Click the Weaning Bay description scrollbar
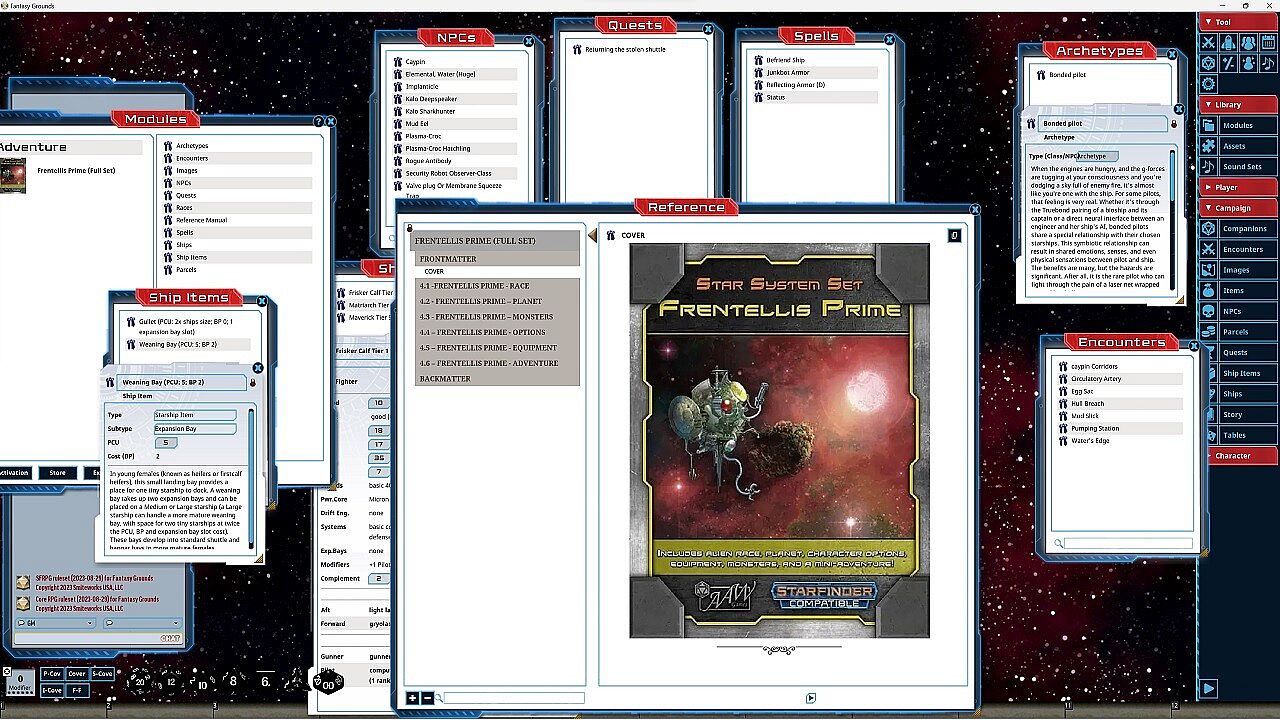 pos(251,478)
